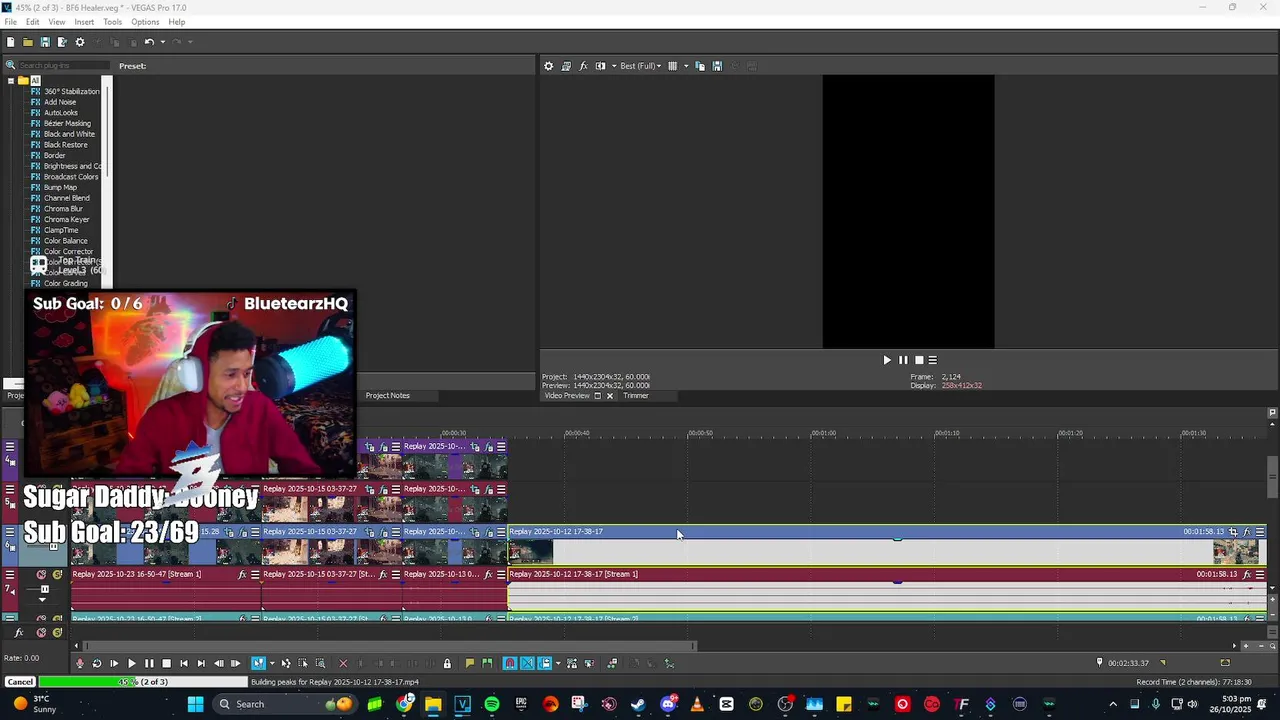Select Black and White effect
Screen dimensions: 1280x720
69,134
